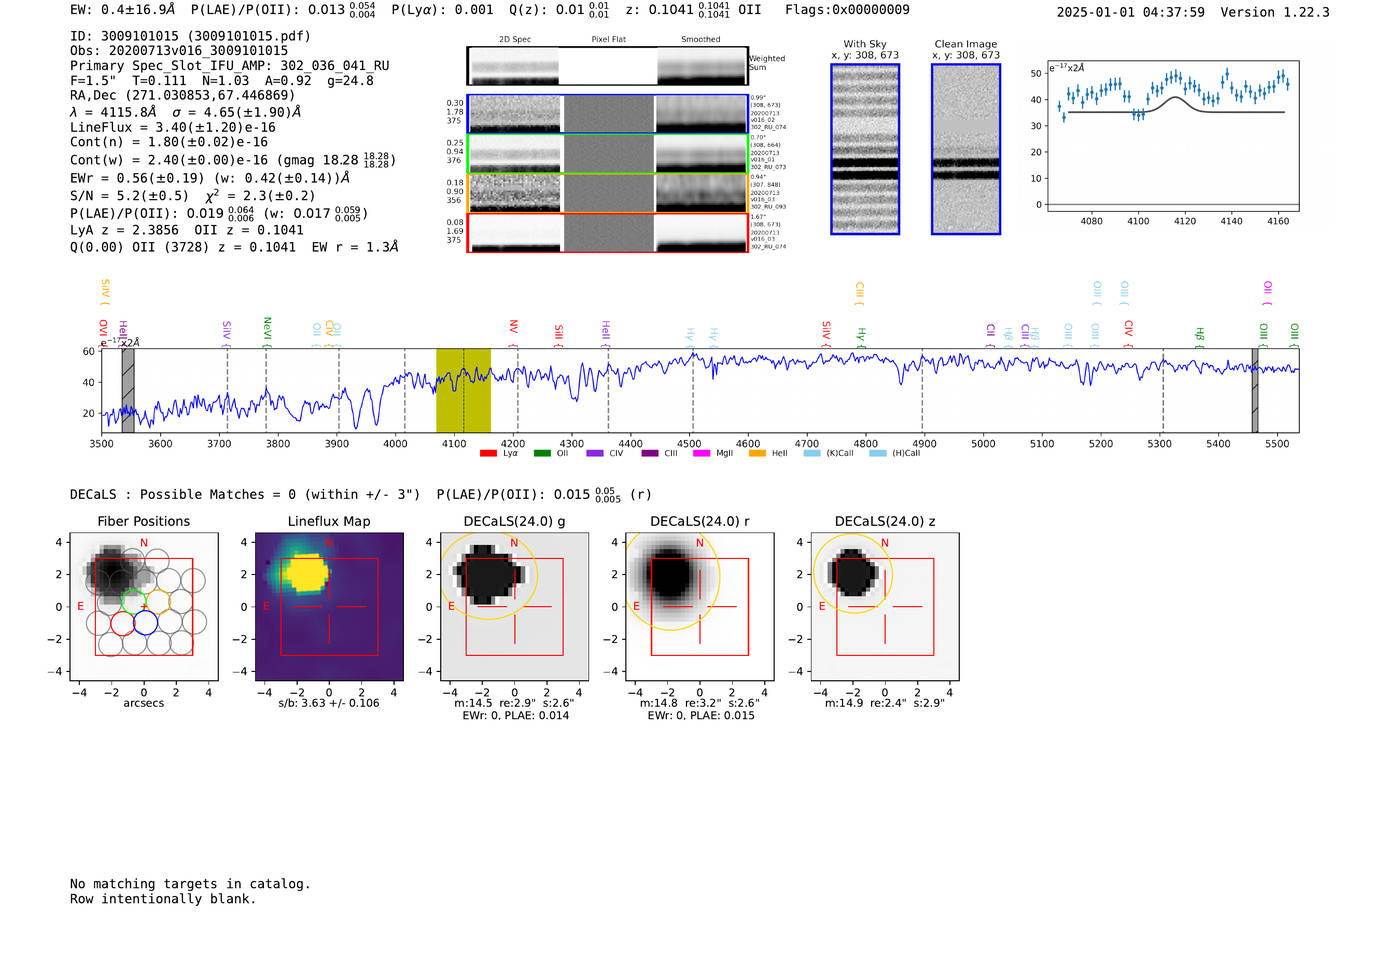Click the hatched gray band near 3550
The height and width of the screenshot is (953, 1400).
point(128,391)
